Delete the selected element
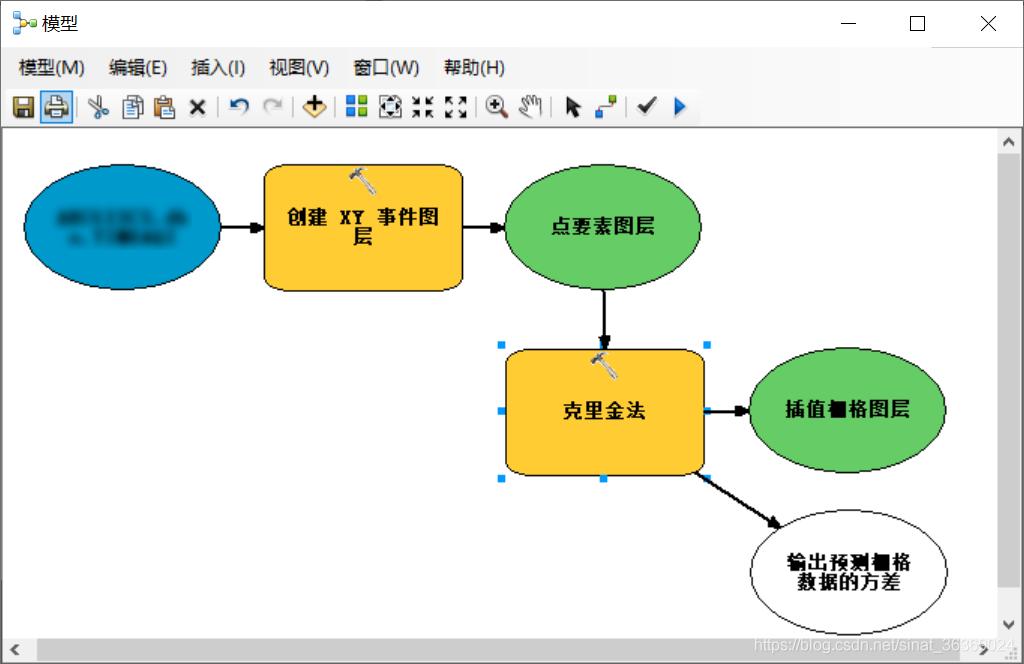This screenshot has height=664, width=1024. 196,106
